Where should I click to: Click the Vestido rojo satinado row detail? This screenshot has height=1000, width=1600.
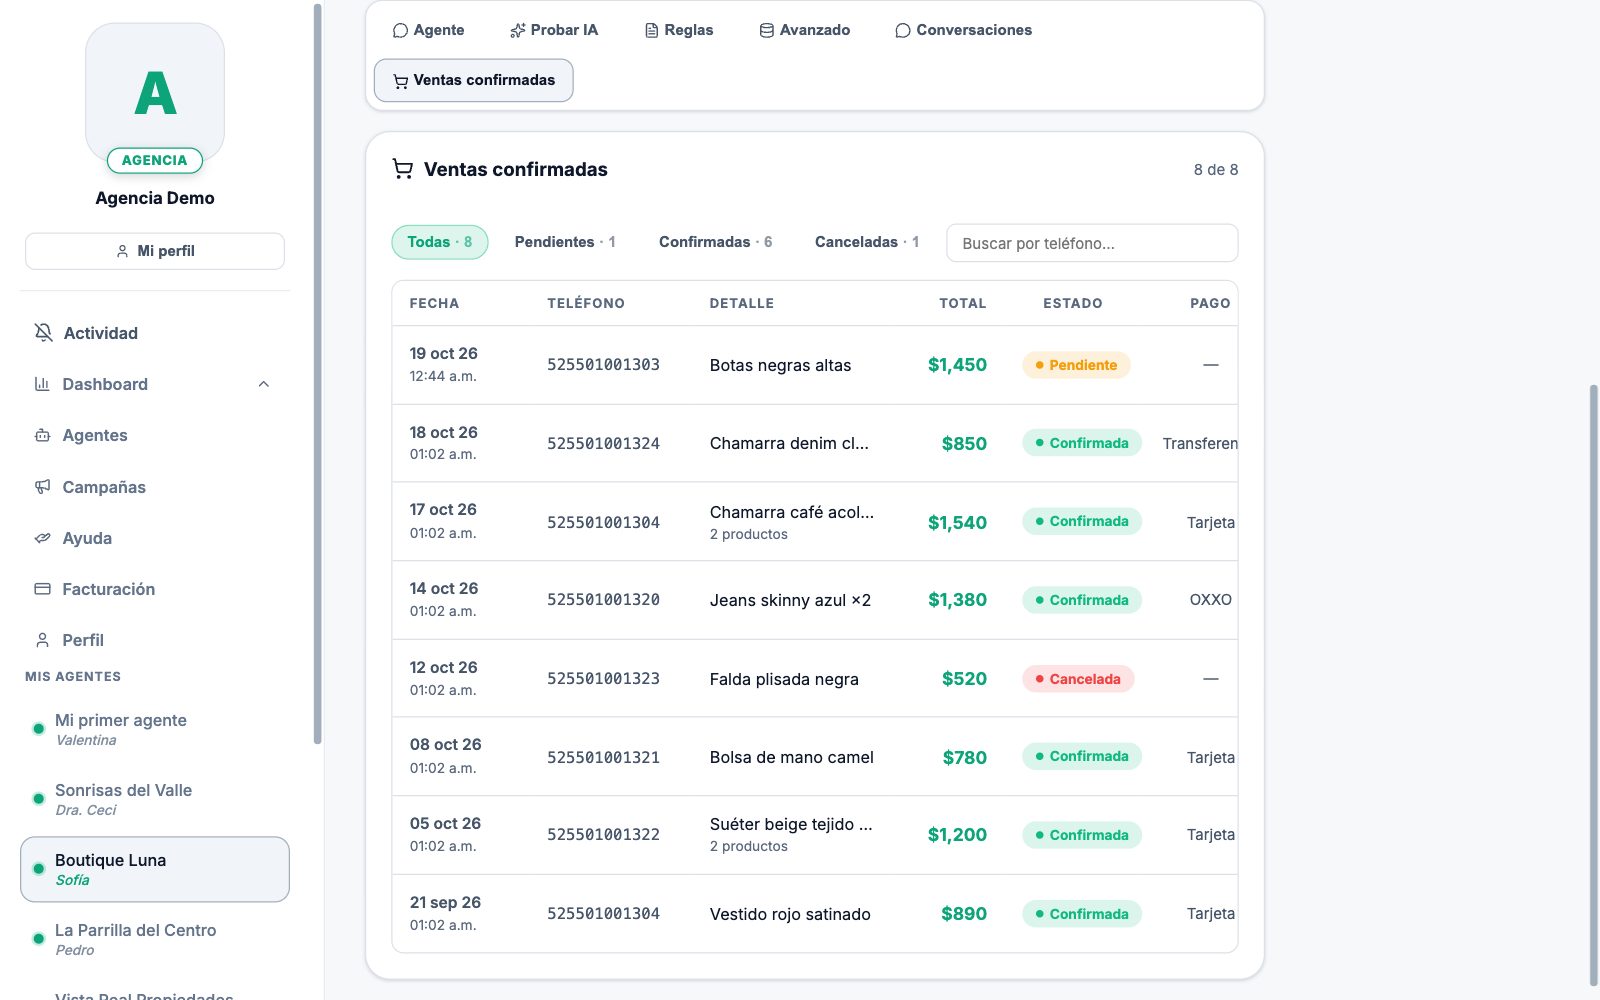790,914
